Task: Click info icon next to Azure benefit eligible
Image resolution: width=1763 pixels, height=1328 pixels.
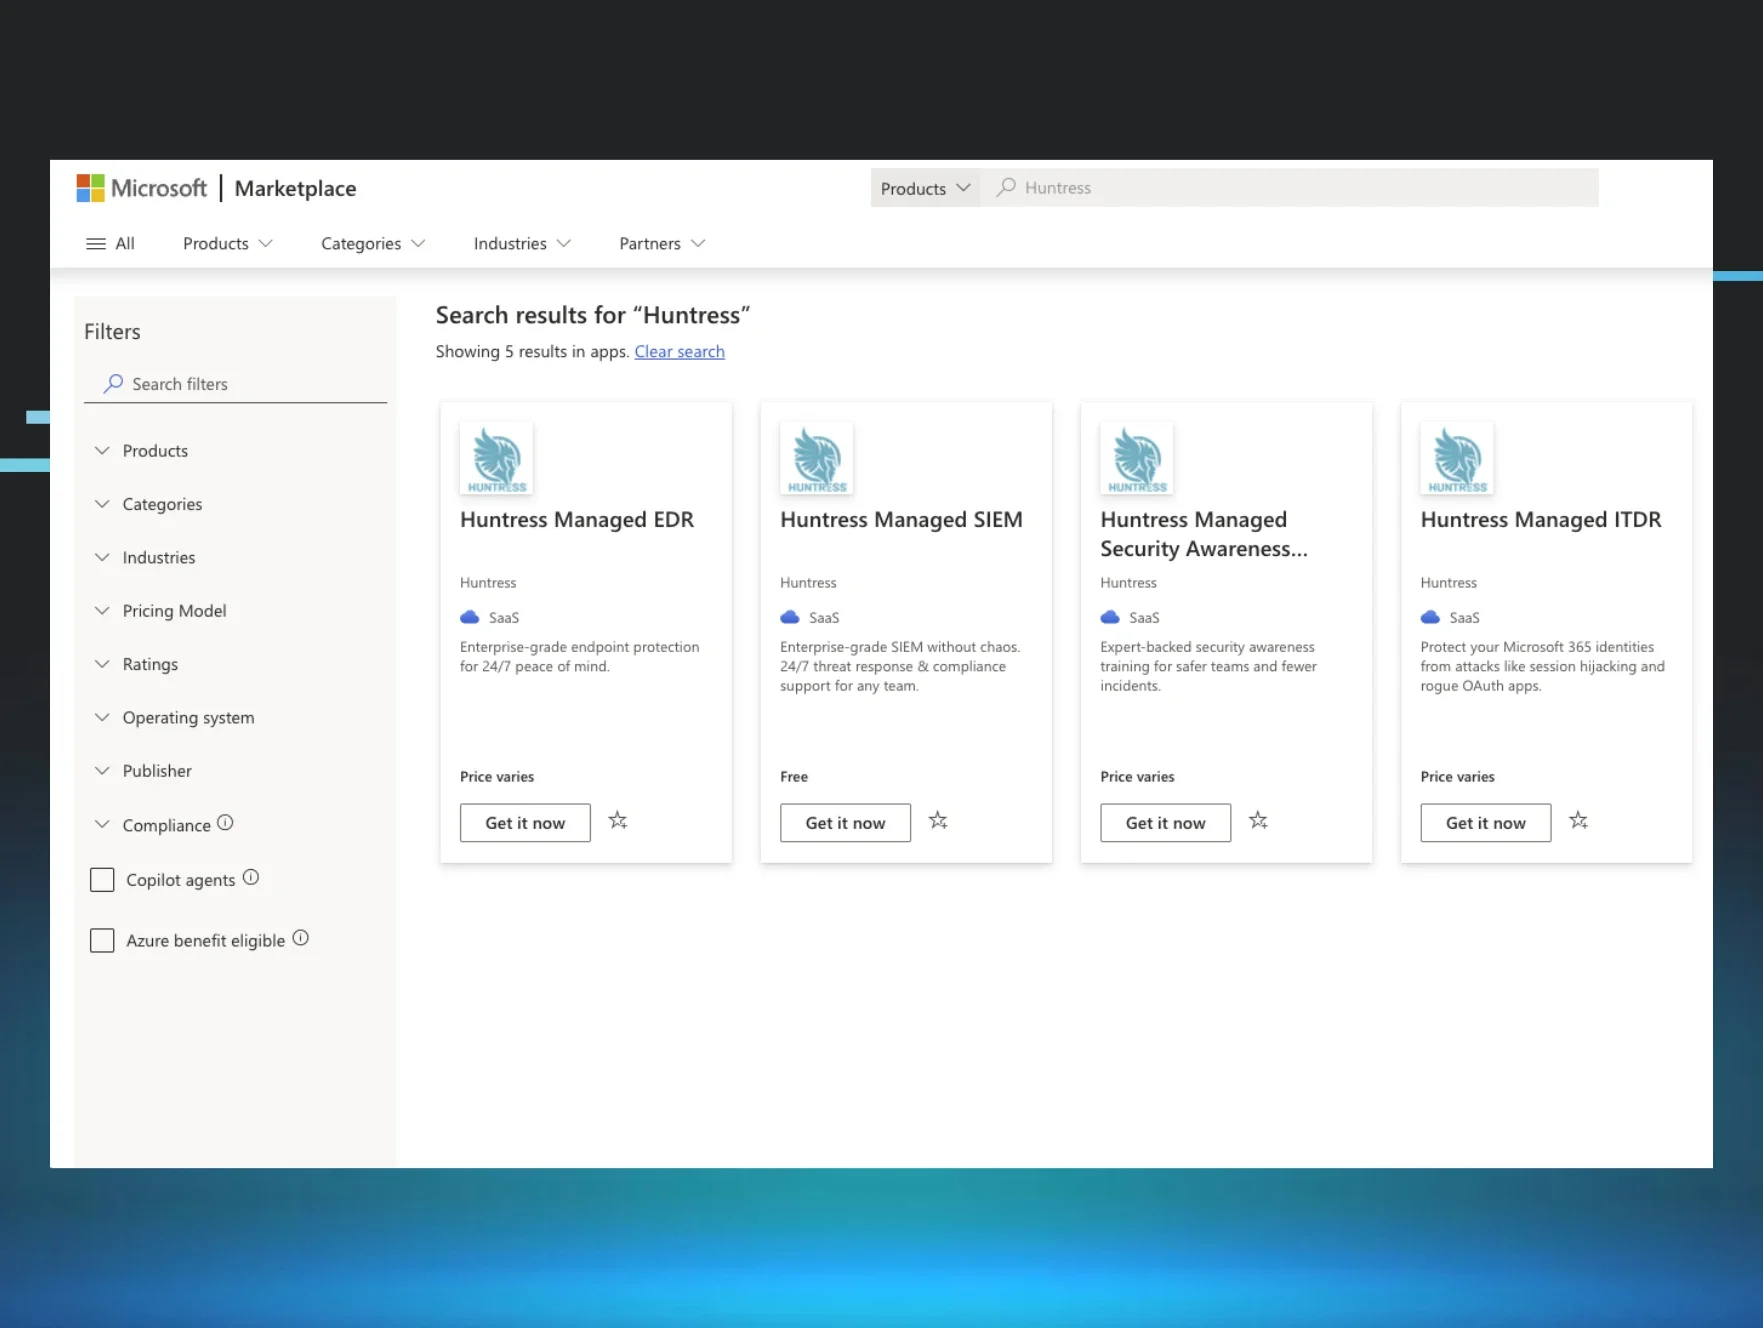Action: pyautogui.click(x=301, y=938)
